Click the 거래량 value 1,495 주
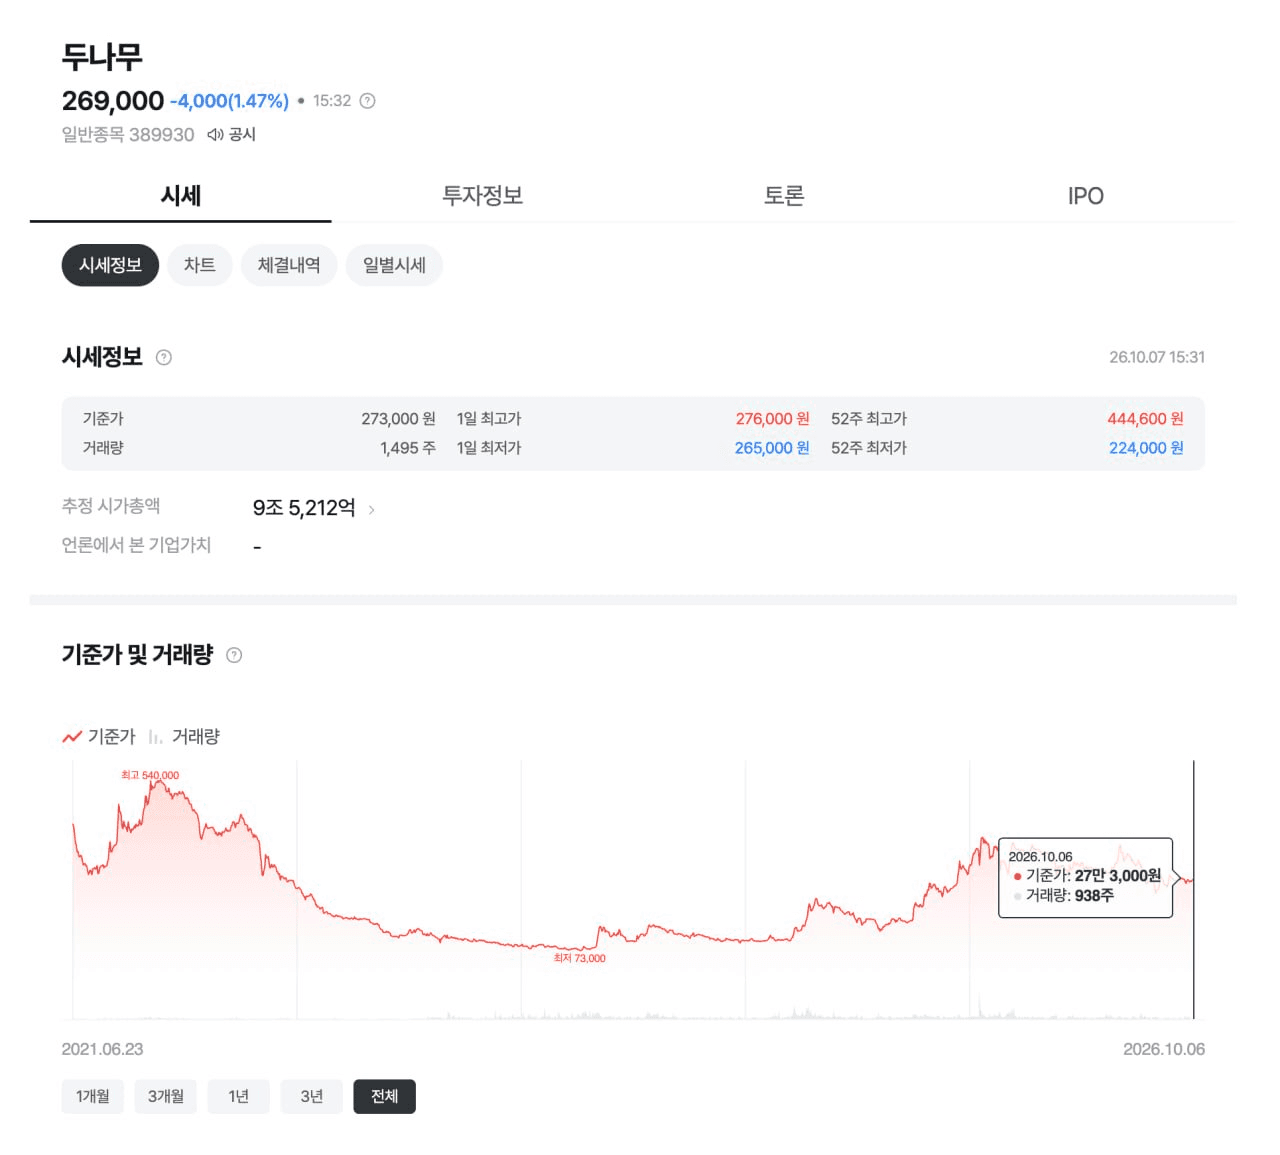Viewport: 1280px width, 1155px height. click(x=407, y=448)
